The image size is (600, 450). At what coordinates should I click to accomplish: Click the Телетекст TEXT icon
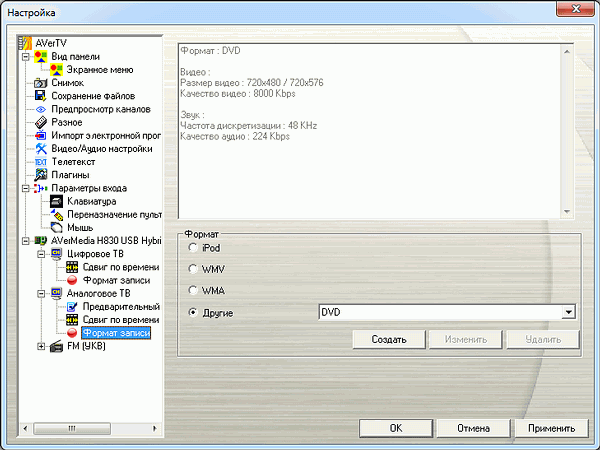pos(41,162)
